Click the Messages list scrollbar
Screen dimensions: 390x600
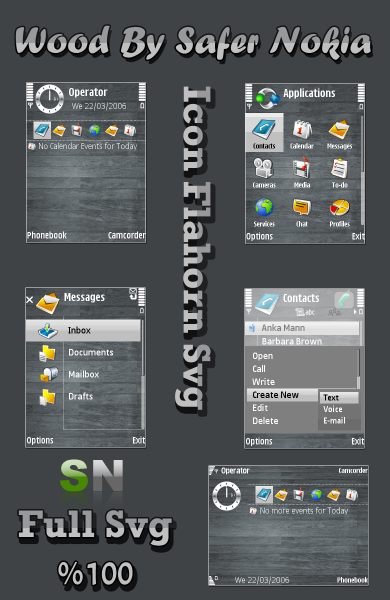point(143,374)
